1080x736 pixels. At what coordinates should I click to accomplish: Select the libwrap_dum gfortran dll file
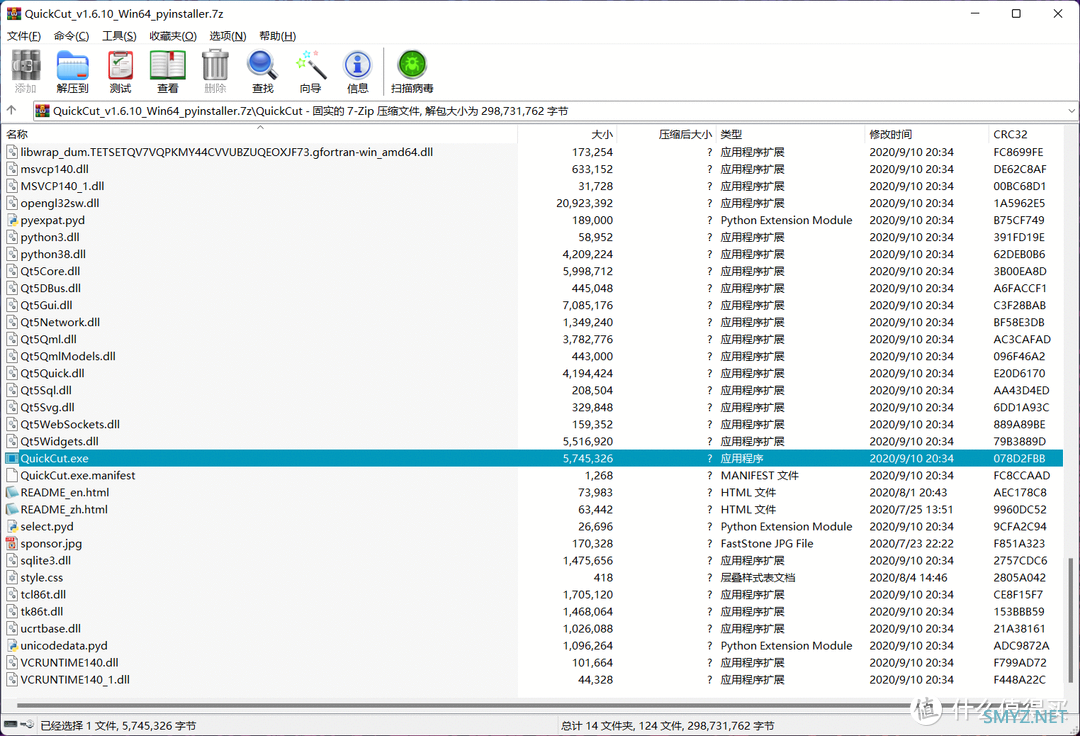(x=227, y=152)
